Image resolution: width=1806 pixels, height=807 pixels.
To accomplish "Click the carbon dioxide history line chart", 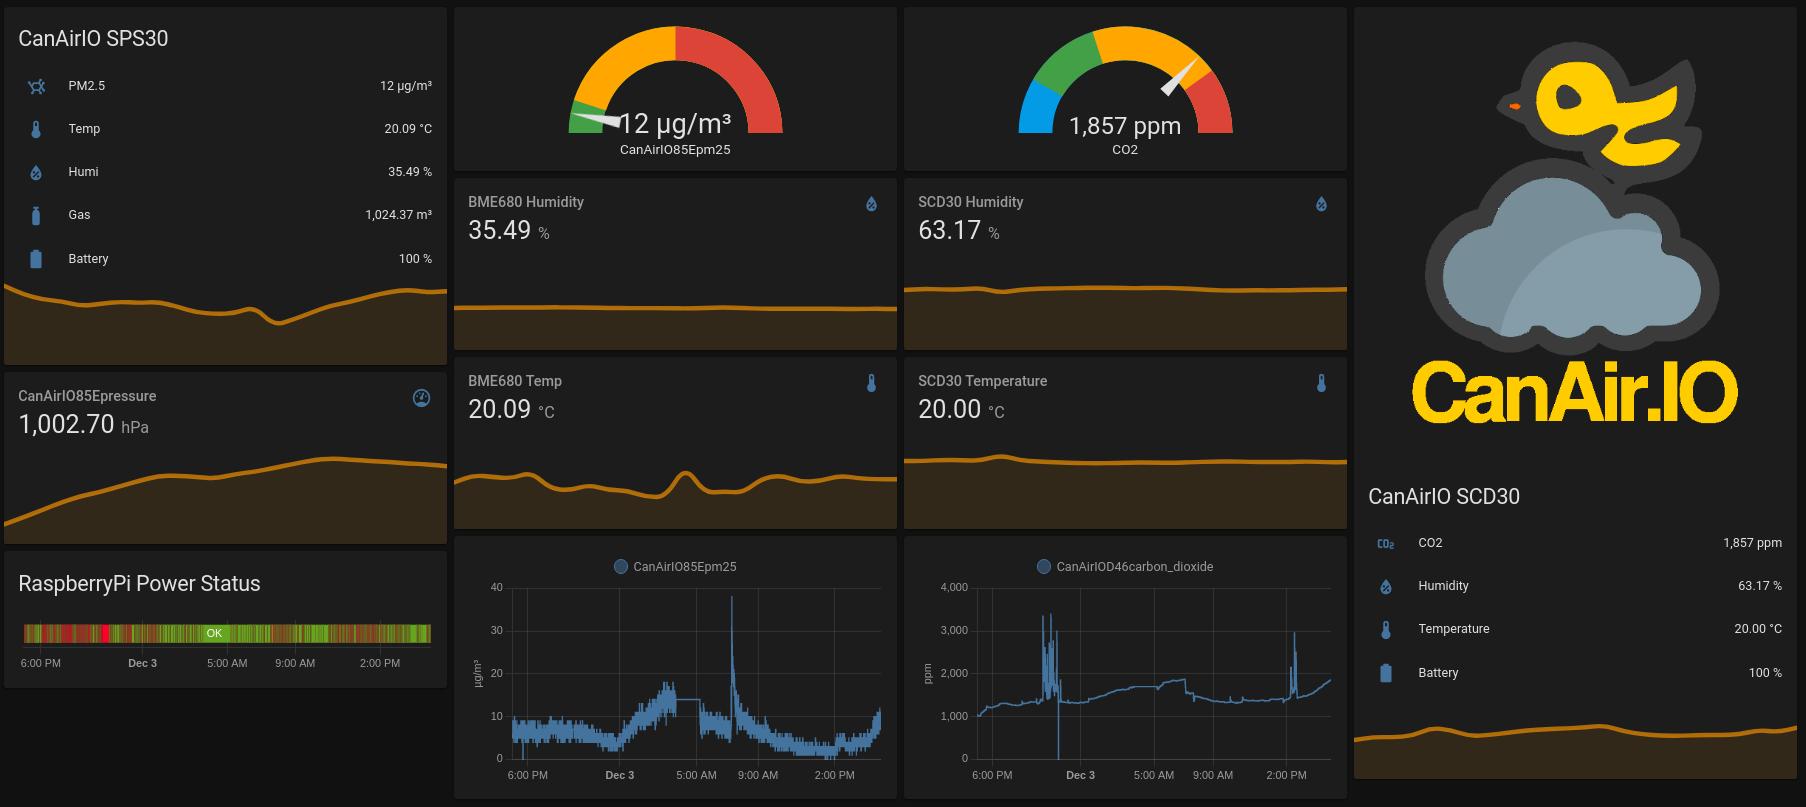I will click(x=1155, y=673).
